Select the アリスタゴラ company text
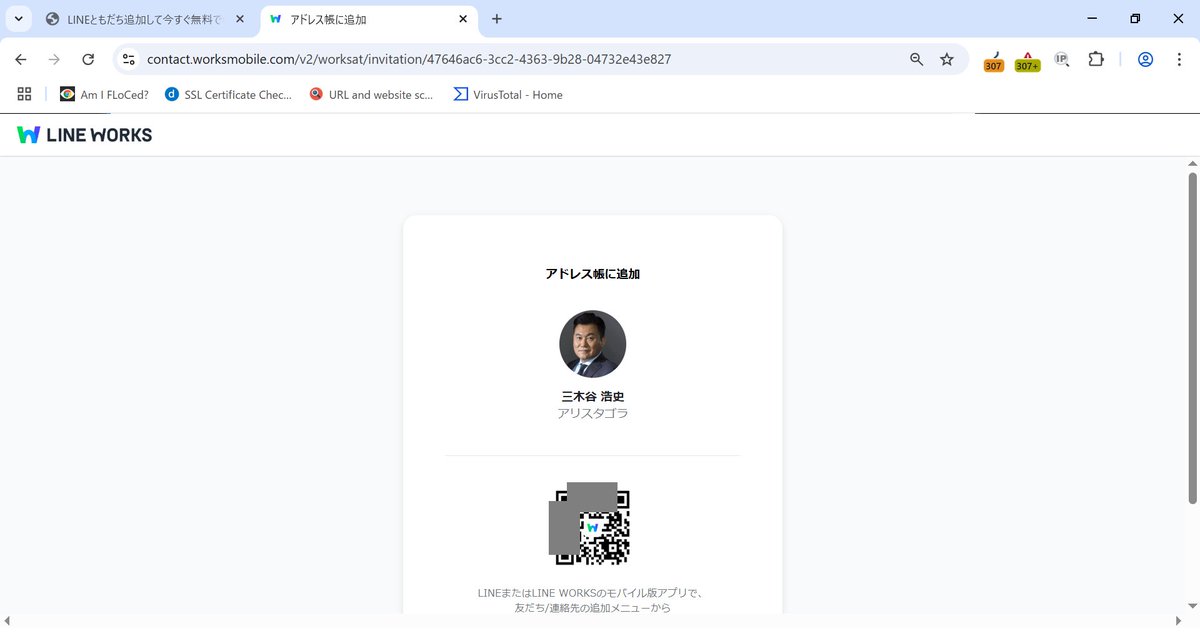Screen dimensions: 1200x638 [592, 413]
